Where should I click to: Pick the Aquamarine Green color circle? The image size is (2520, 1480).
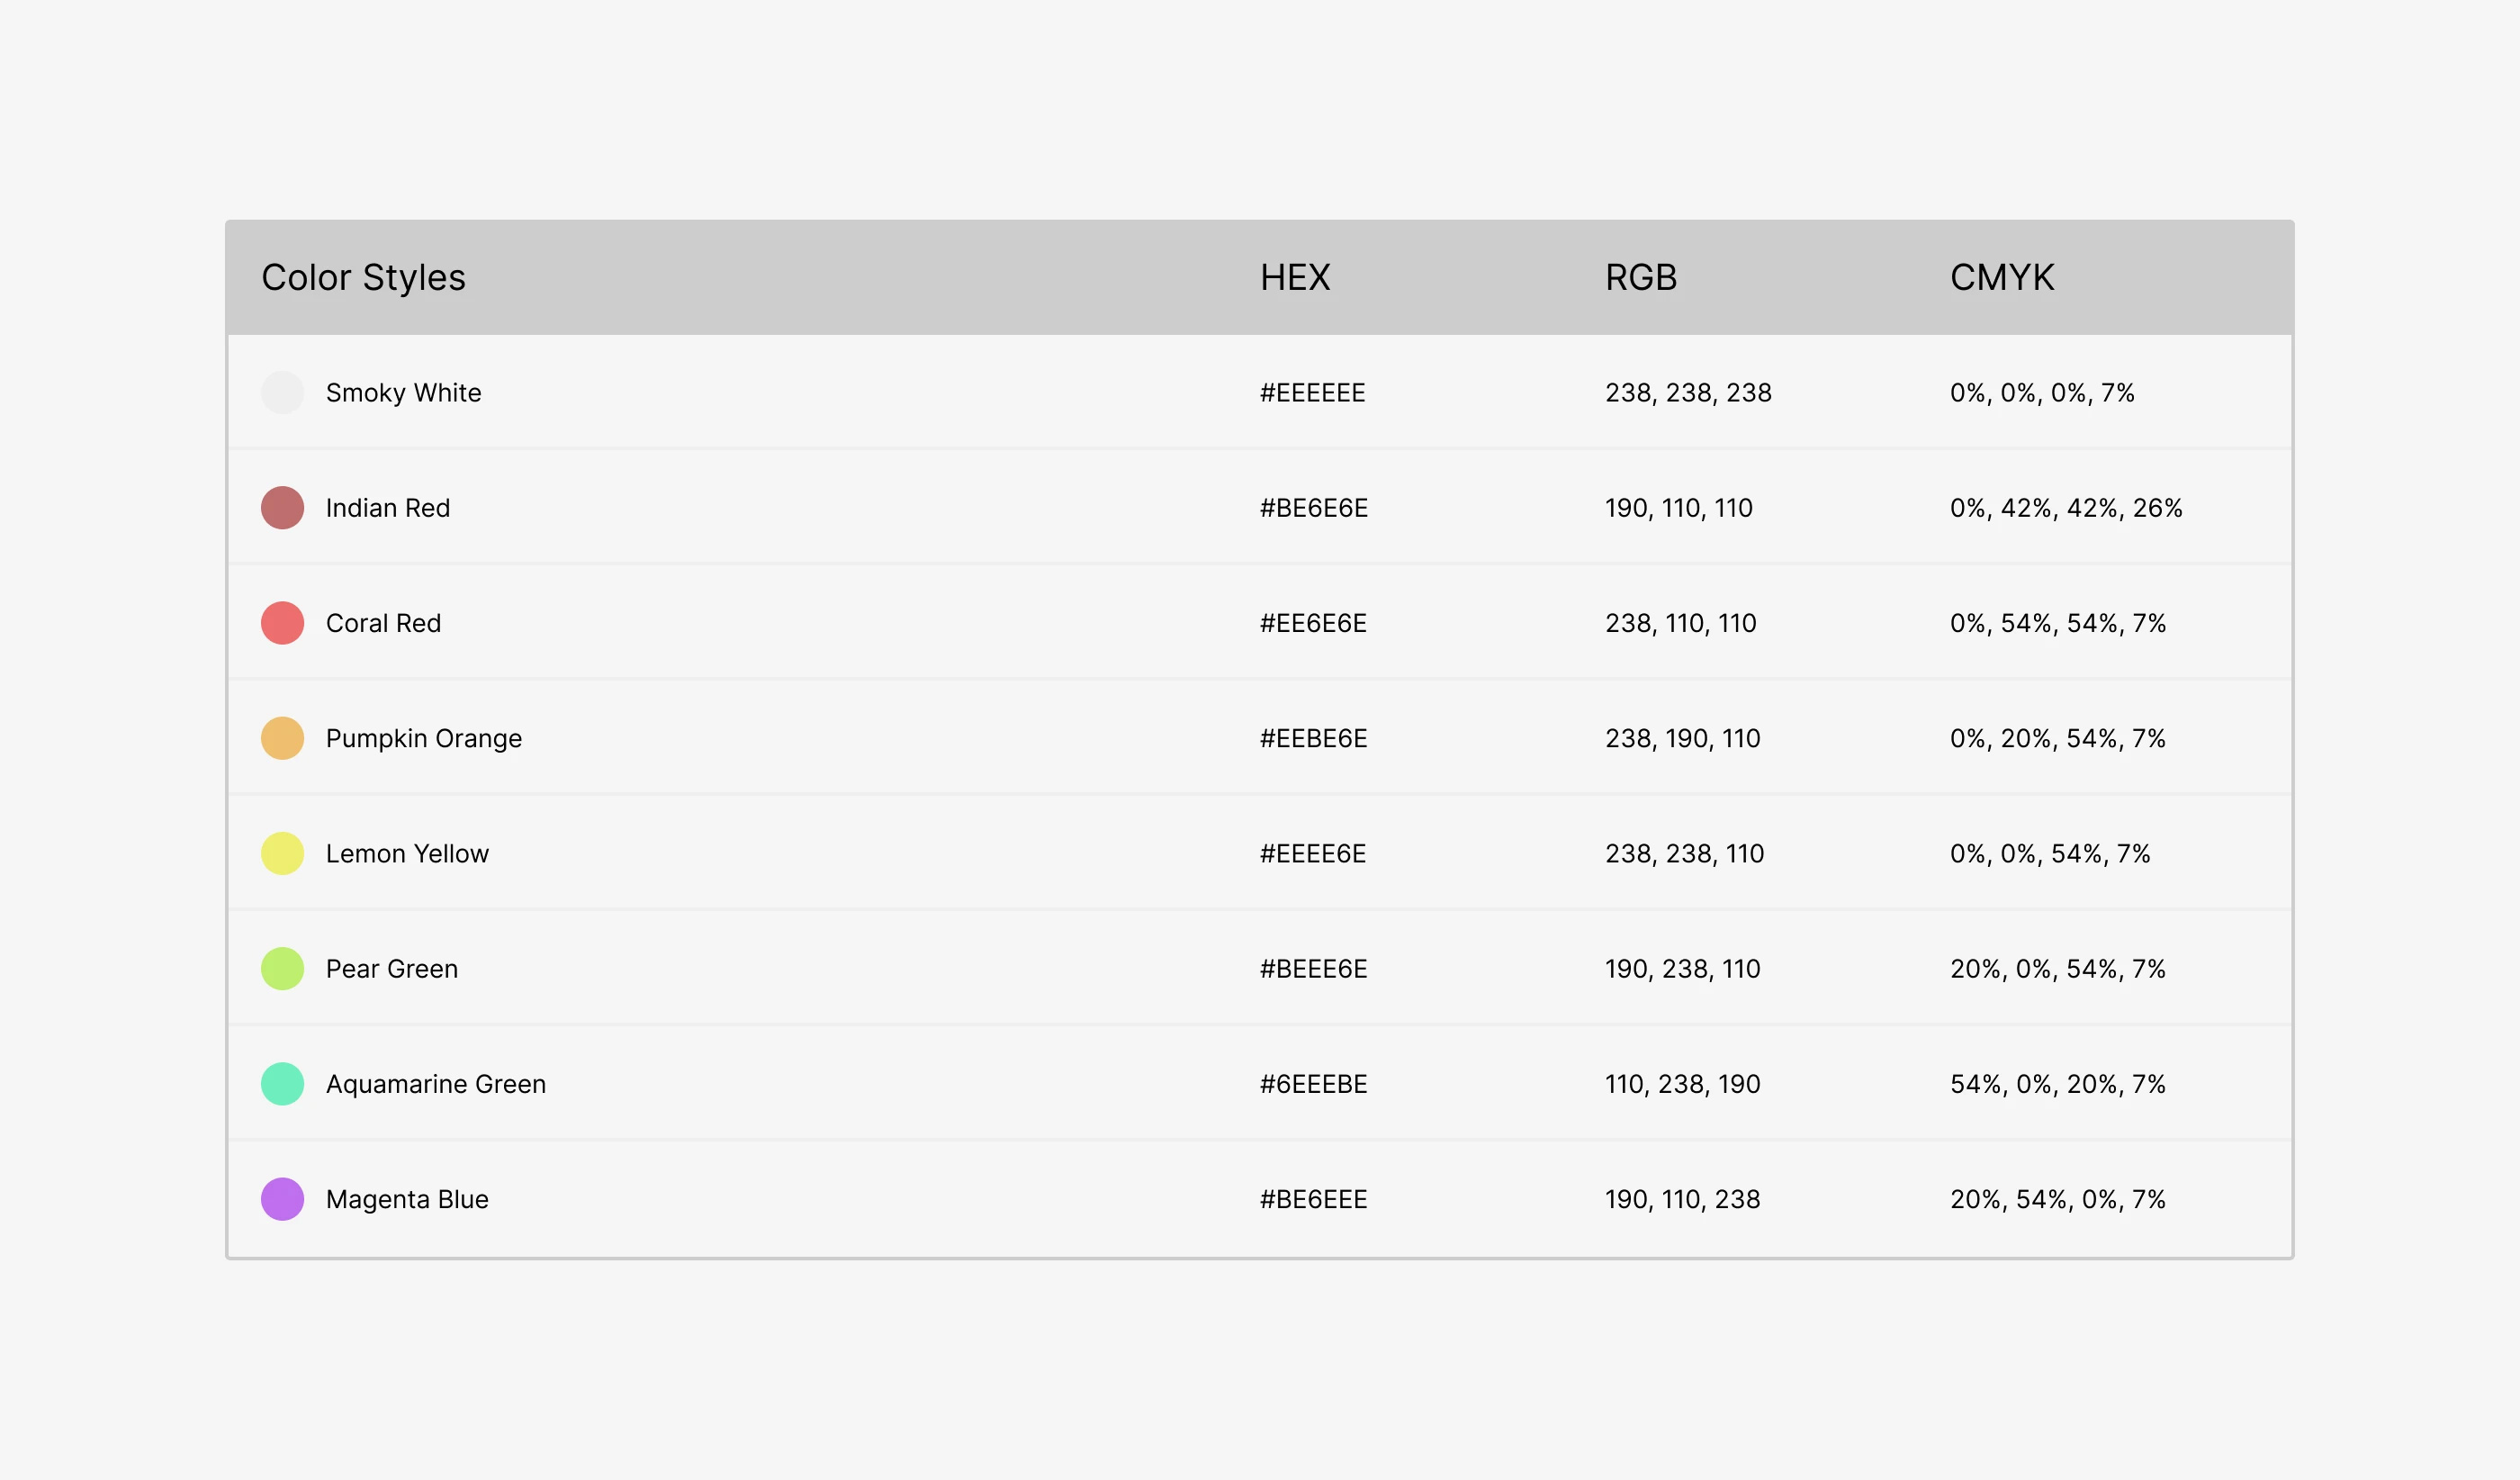pyautogui.click(x=283, y=1084)
